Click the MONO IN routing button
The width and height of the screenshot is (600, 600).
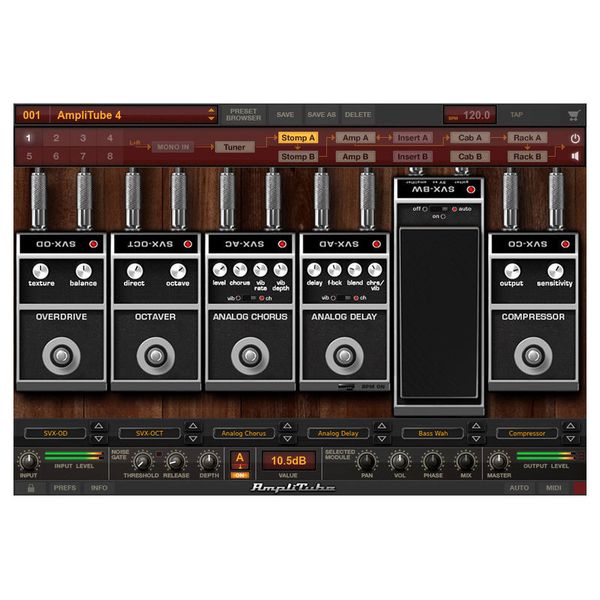coord(173,147)
